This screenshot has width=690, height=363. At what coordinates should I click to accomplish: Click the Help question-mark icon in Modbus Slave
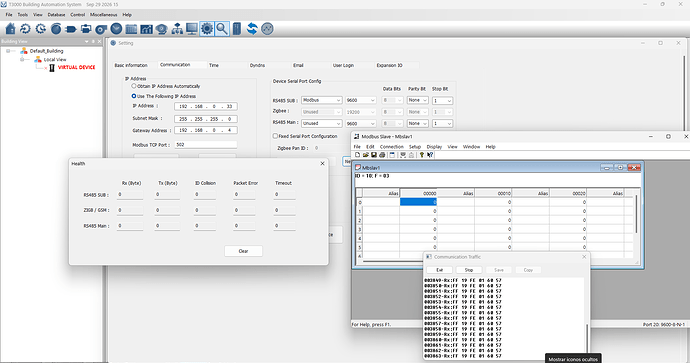point(422,155)
